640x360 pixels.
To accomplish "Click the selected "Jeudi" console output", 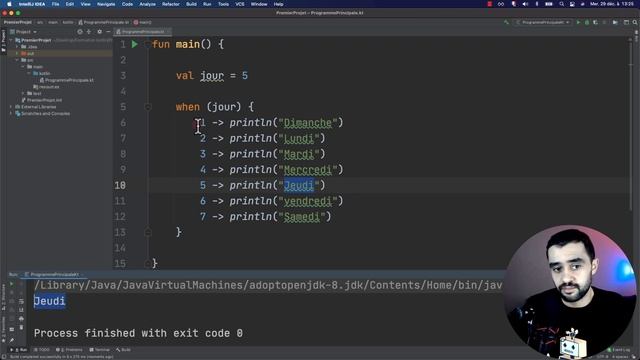I will [49, 301].
